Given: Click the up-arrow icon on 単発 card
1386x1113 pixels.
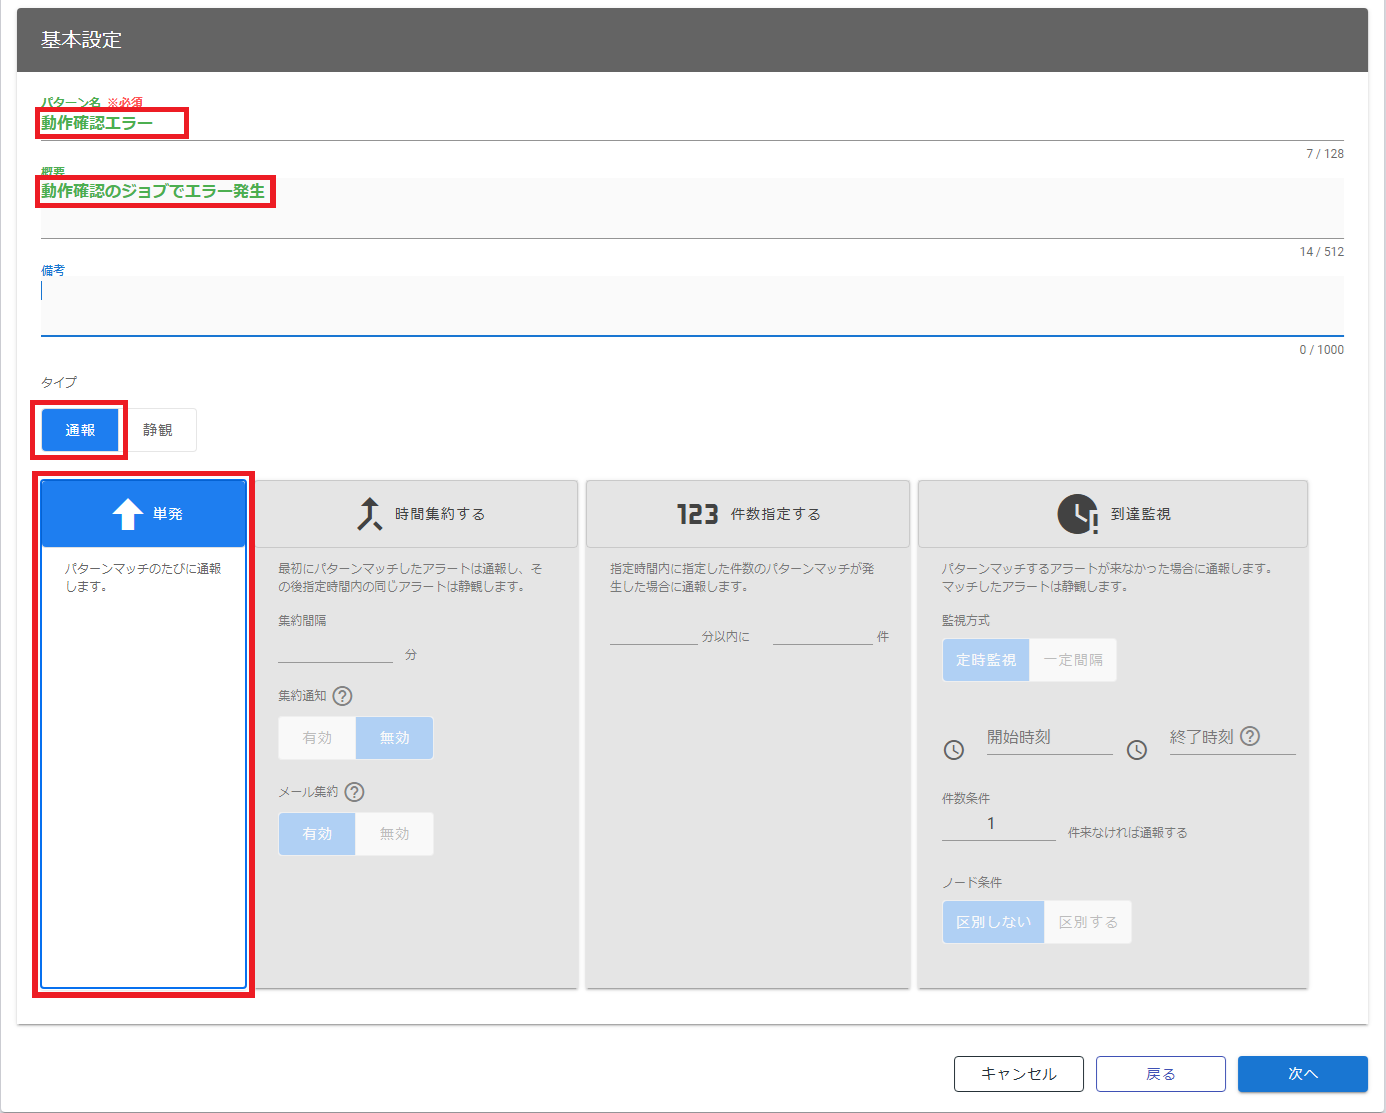Looking at the screenshot, I should (x=128, y=514).
